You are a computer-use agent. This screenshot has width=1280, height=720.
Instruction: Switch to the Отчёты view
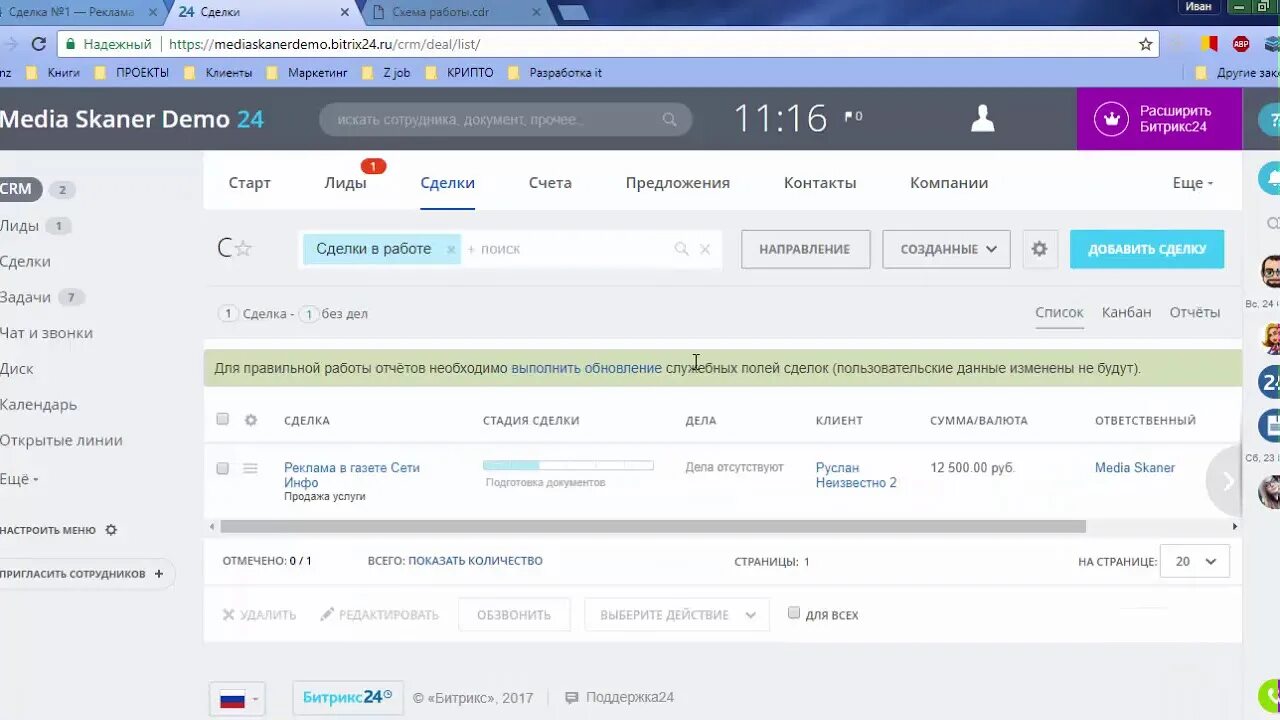[1195, 312]
